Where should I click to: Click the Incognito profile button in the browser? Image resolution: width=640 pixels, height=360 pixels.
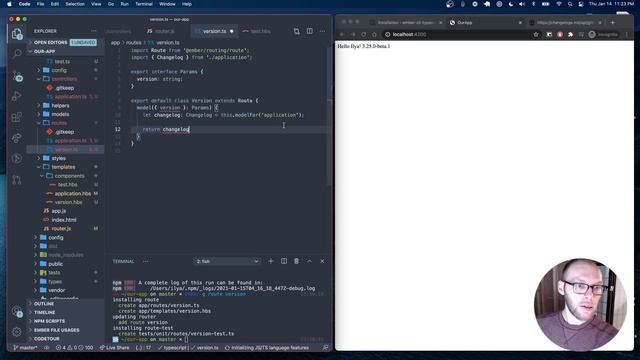pos(603,35)
